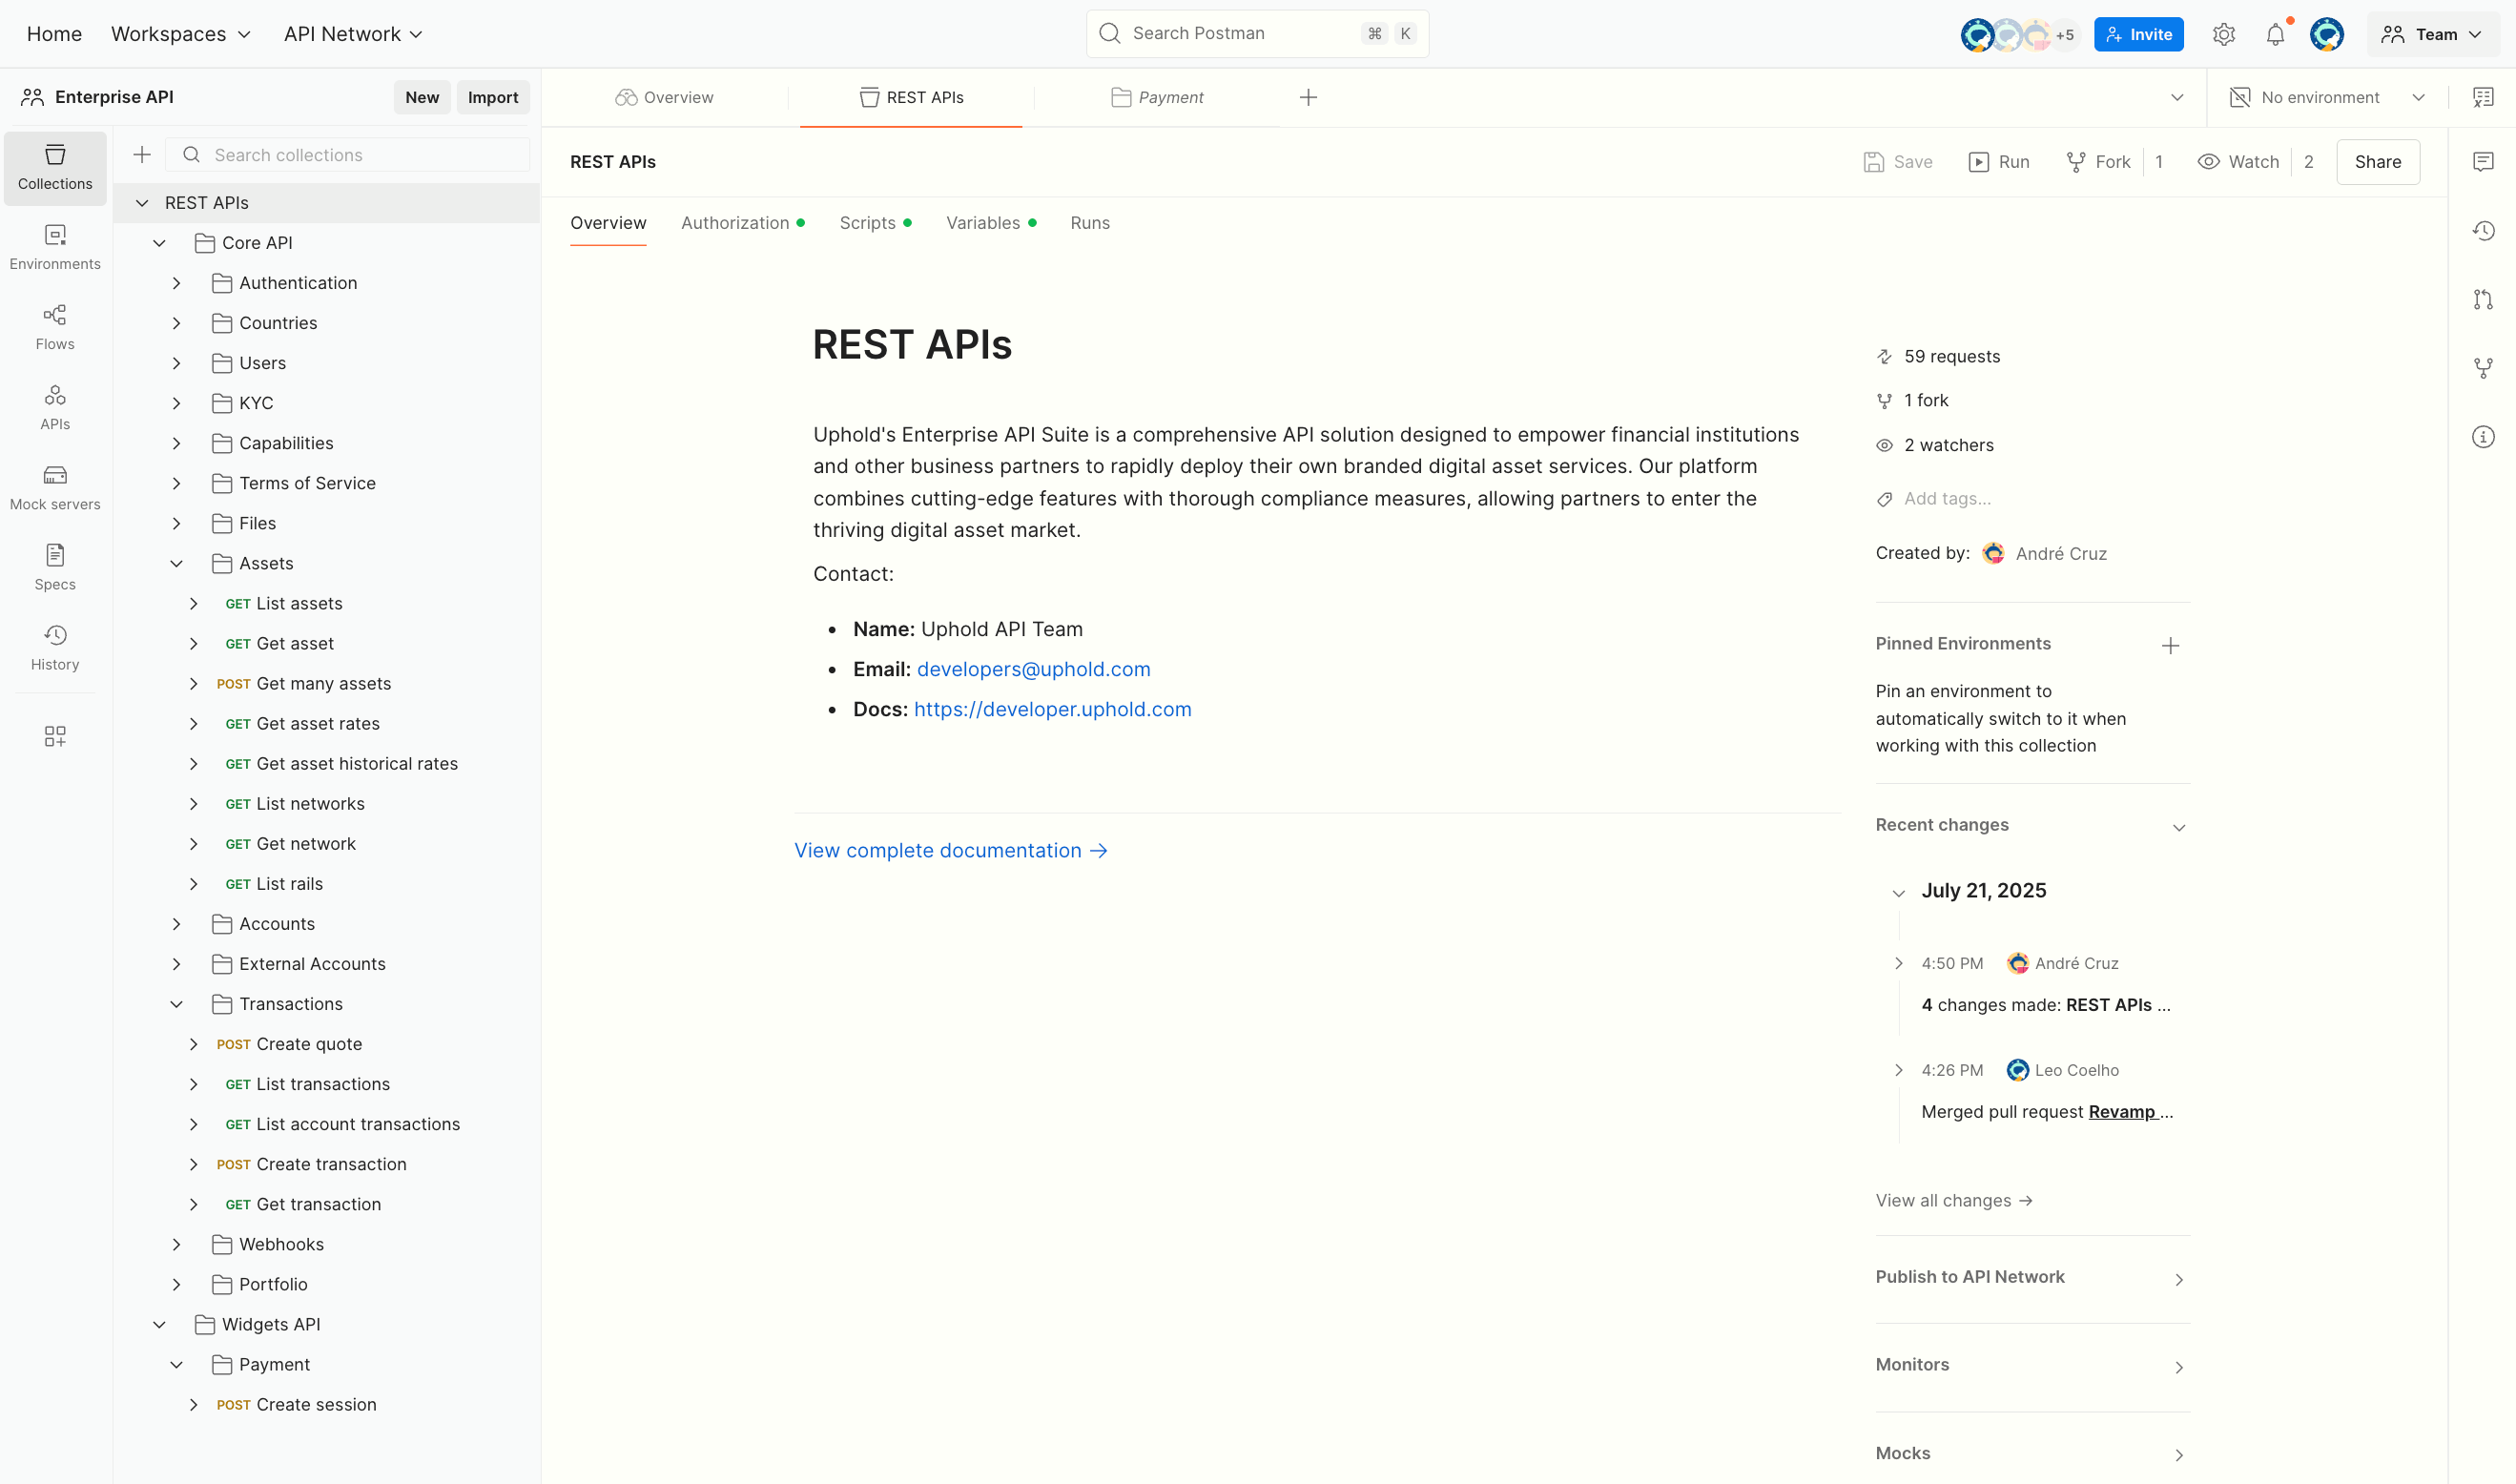
Task: Click the configure sidebar grid icon
Action: [x=55, y=737]
